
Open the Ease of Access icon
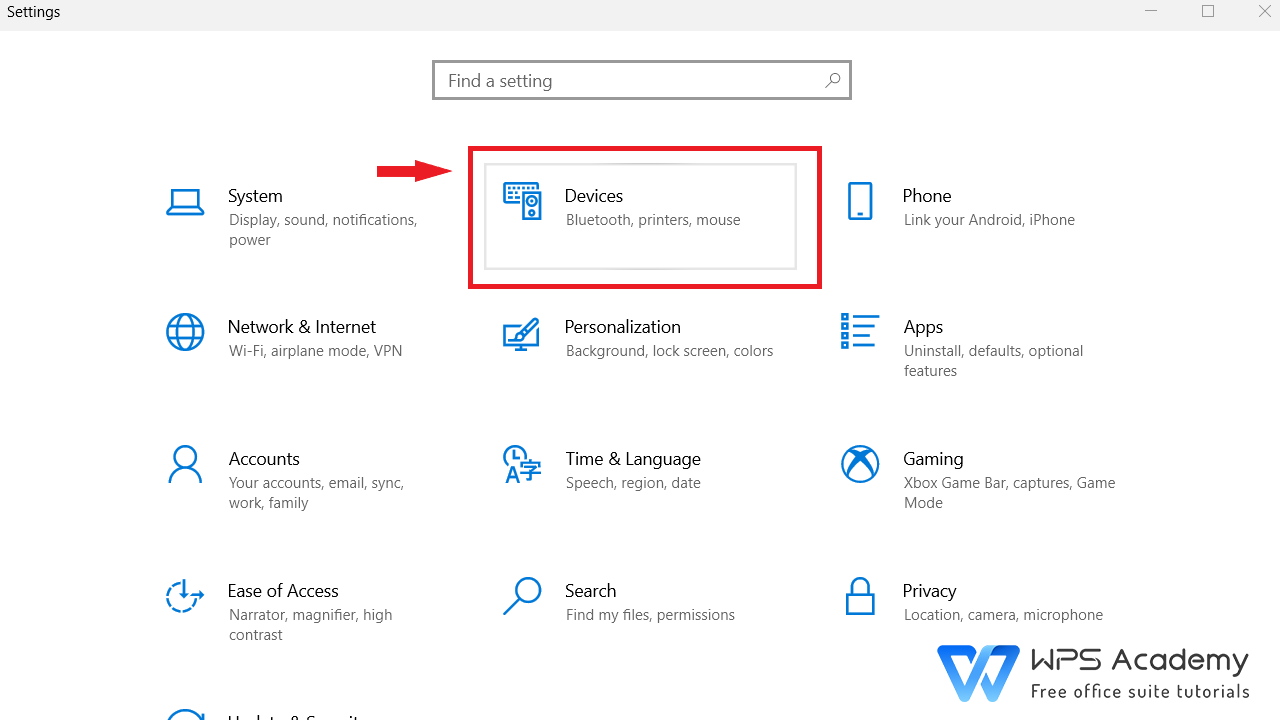[185, 596]
